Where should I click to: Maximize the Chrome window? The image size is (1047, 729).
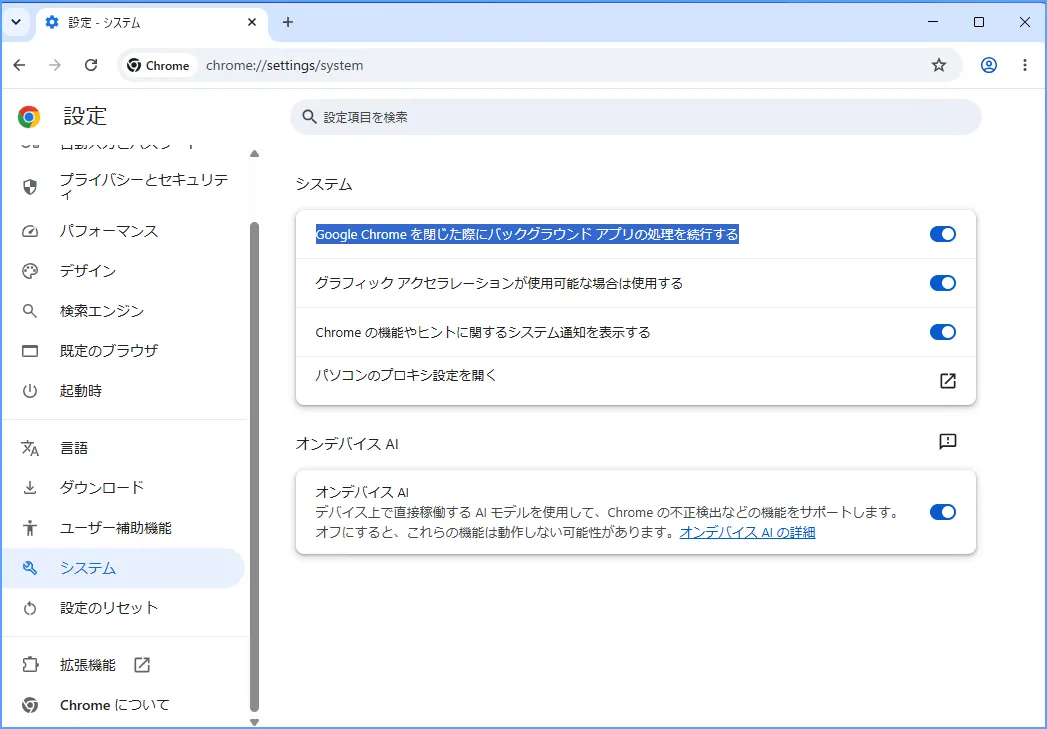(x=979, y=22)
